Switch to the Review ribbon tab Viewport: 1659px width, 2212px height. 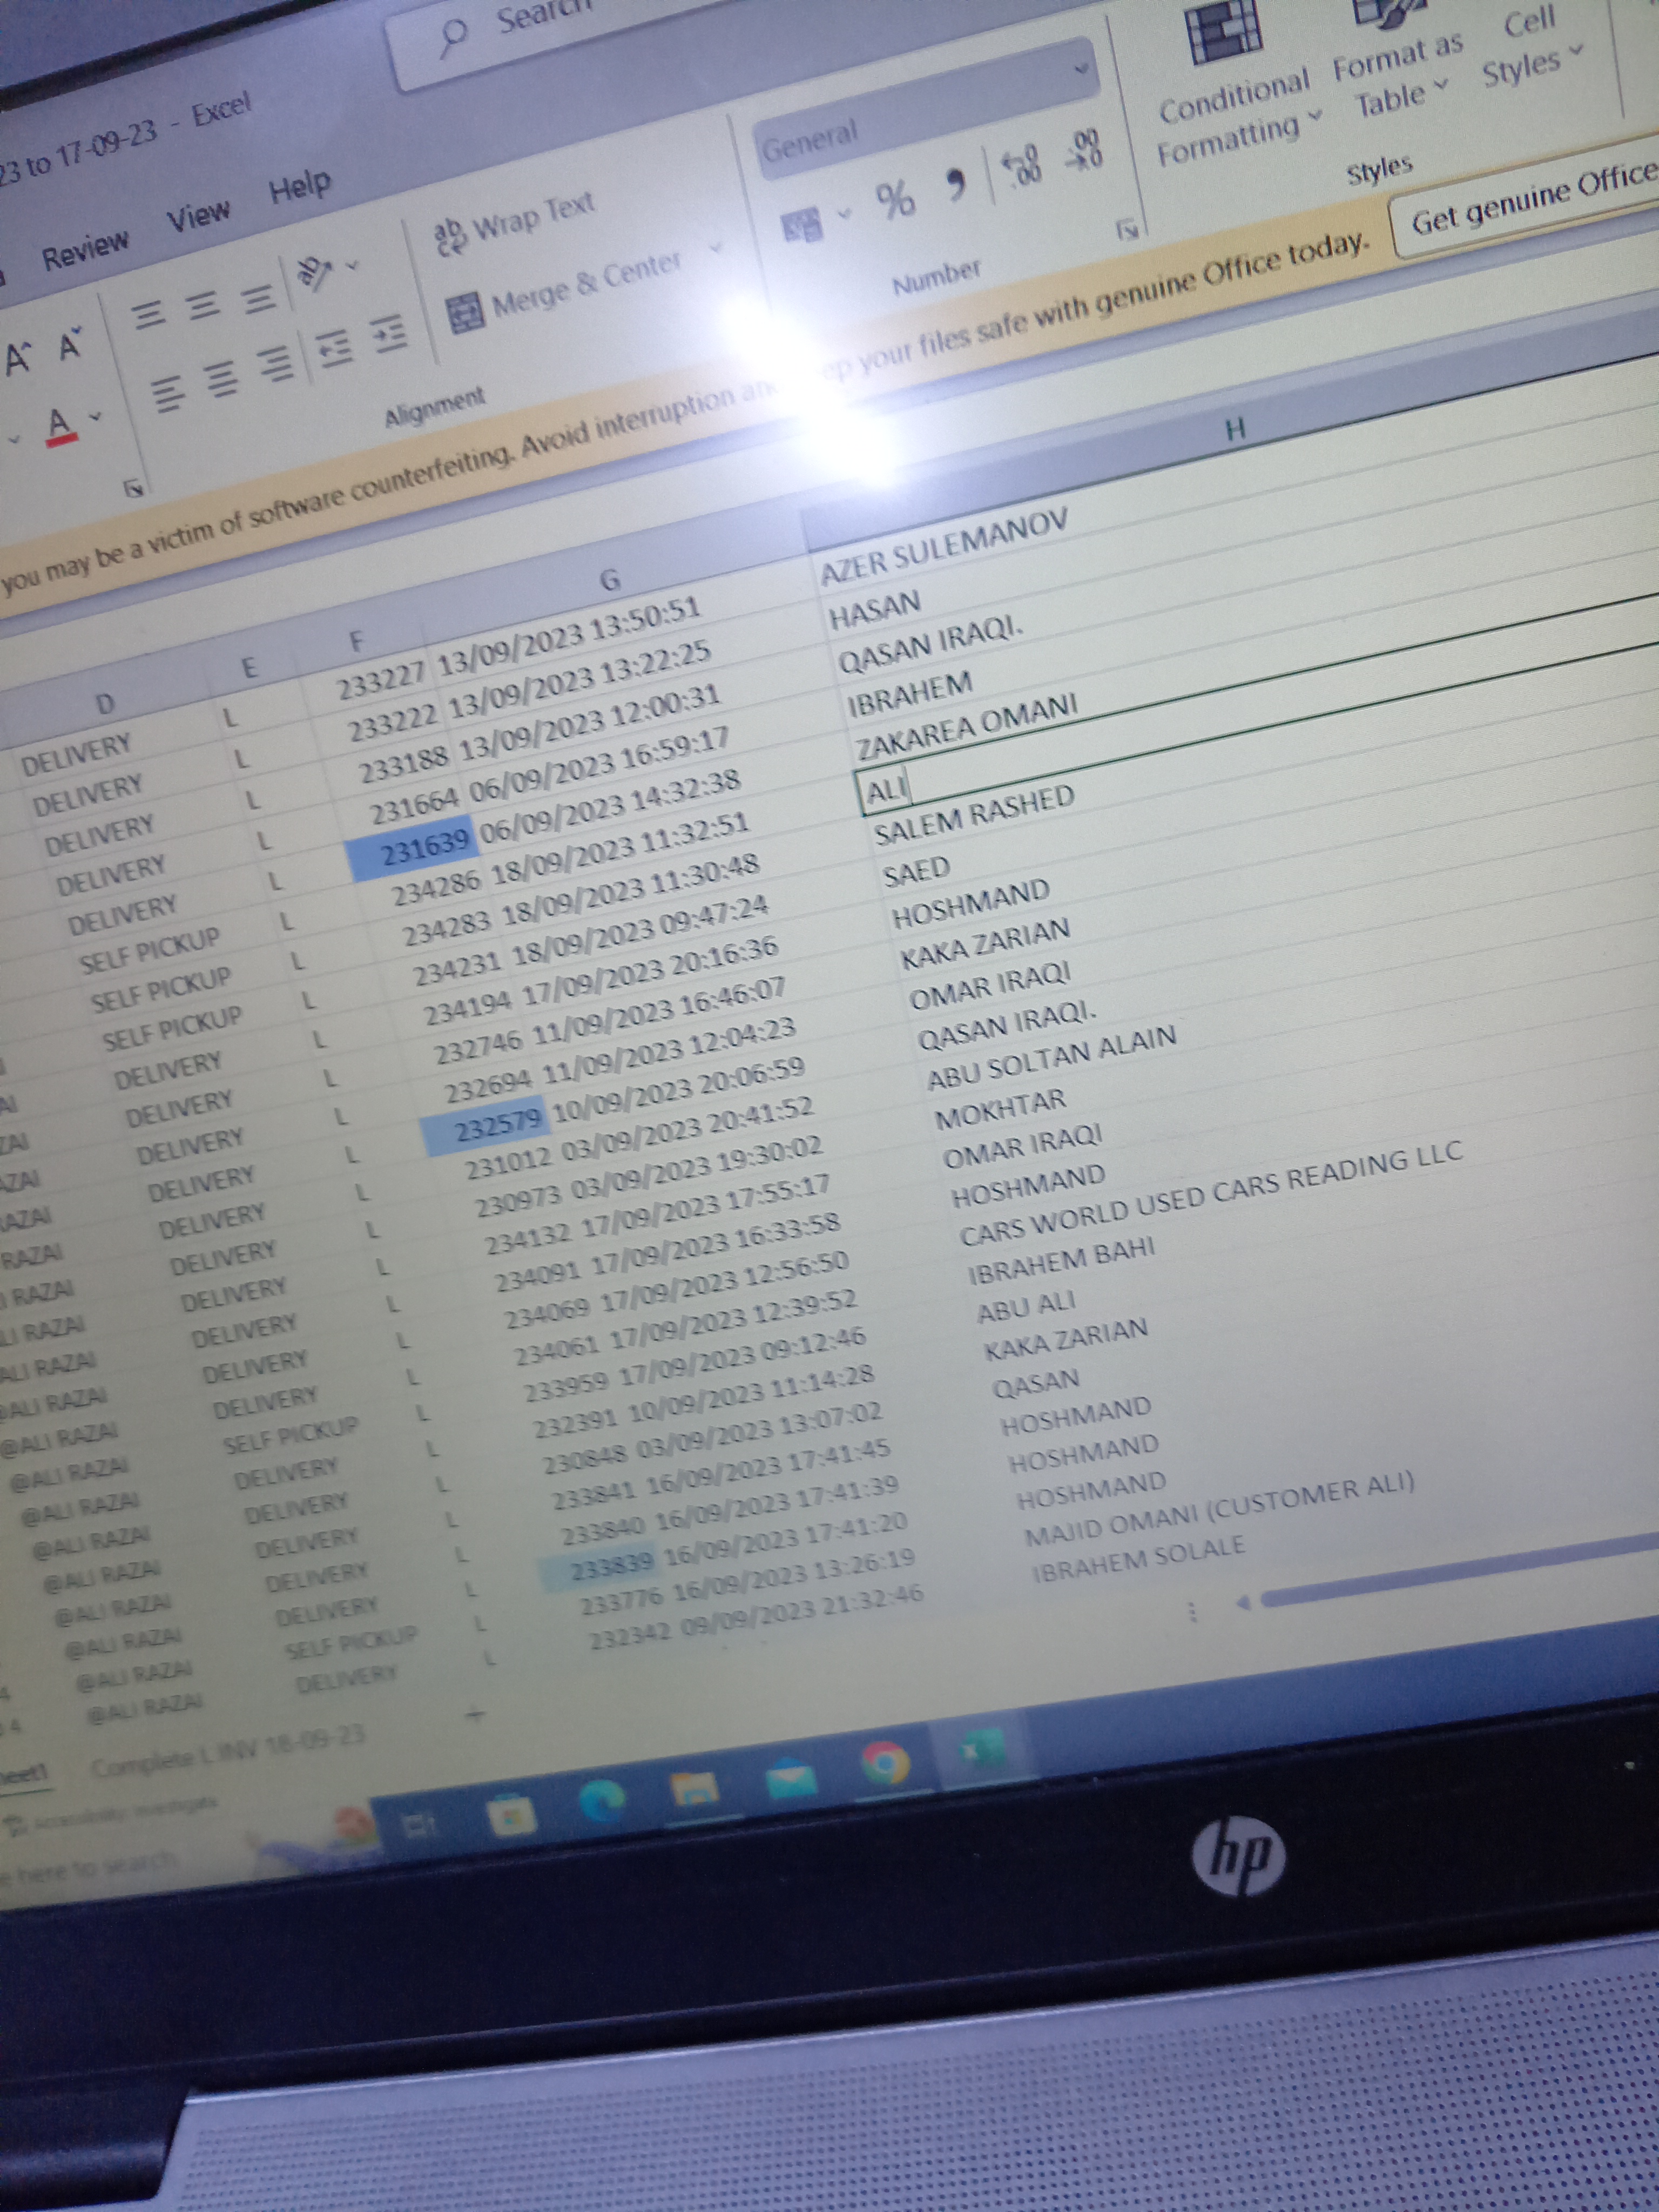coord(86,249)
